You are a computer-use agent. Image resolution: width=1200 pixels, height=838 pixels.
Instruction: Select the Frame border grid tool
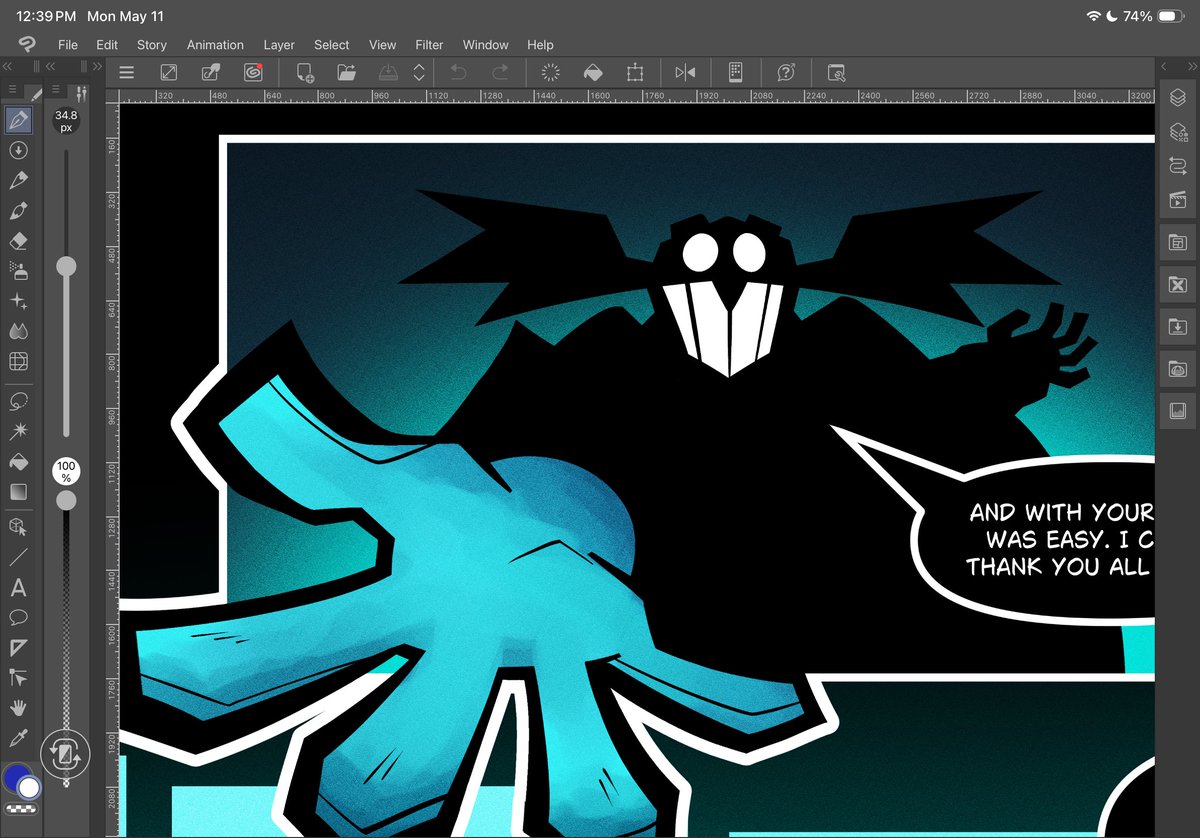coord(18,361)
